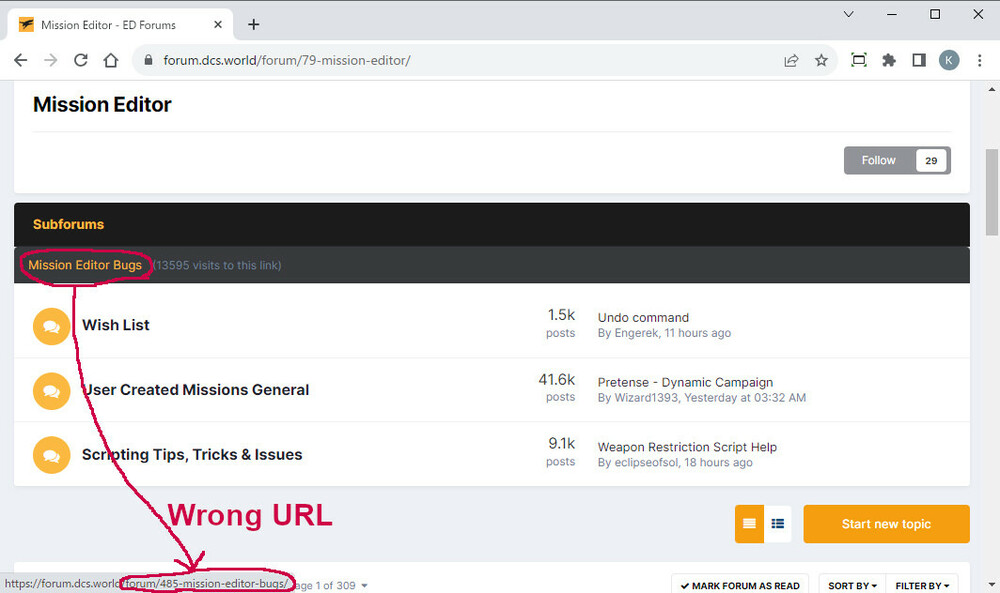Toggle the browser side panel icon
The width and height of the screenshot is (1000, 593).
918,61
